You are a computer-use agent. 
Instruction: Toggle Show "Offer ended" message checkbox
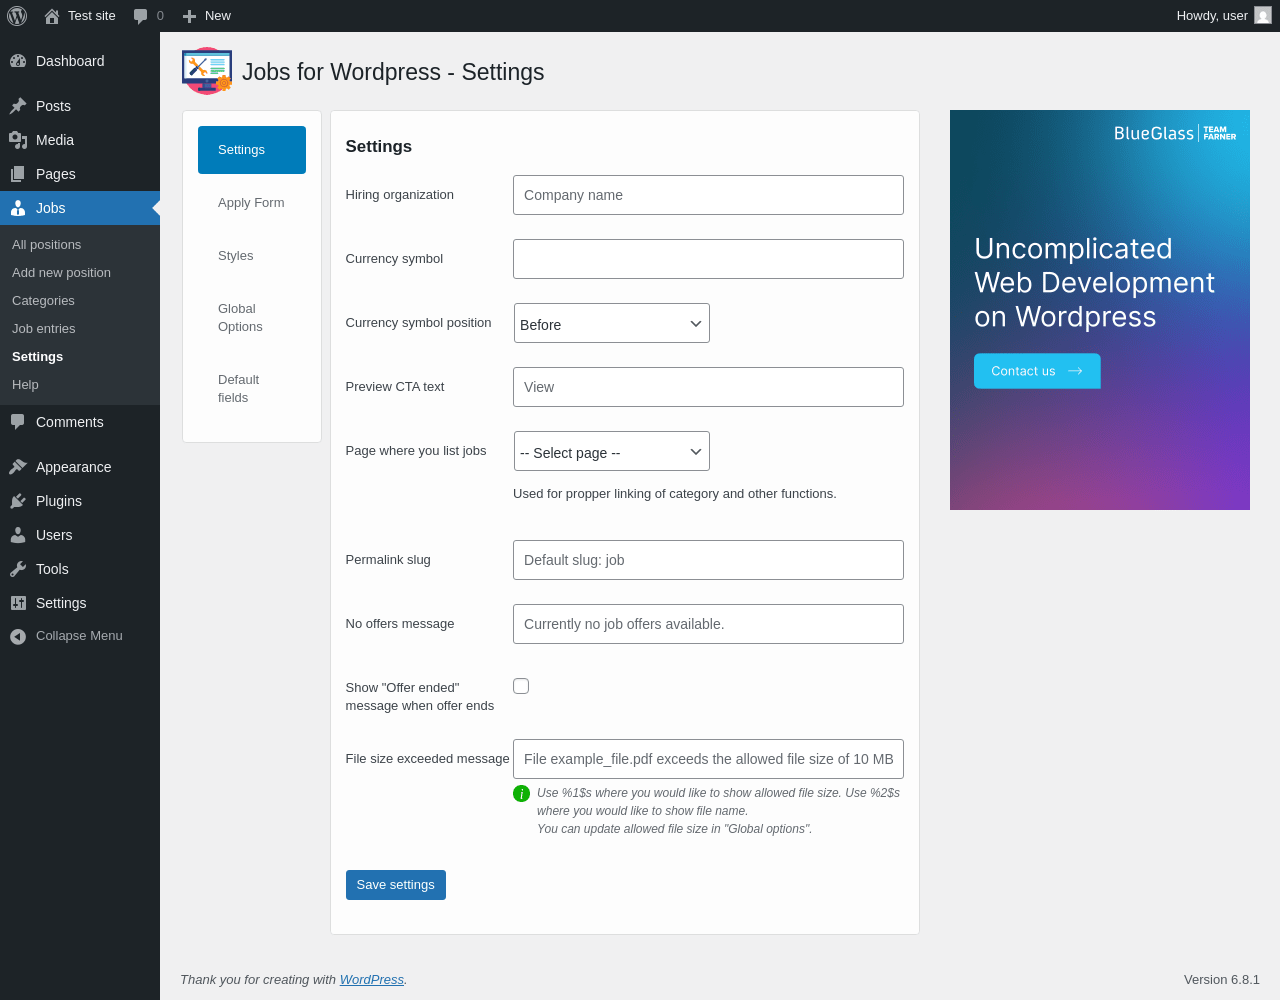coord(521,686)
